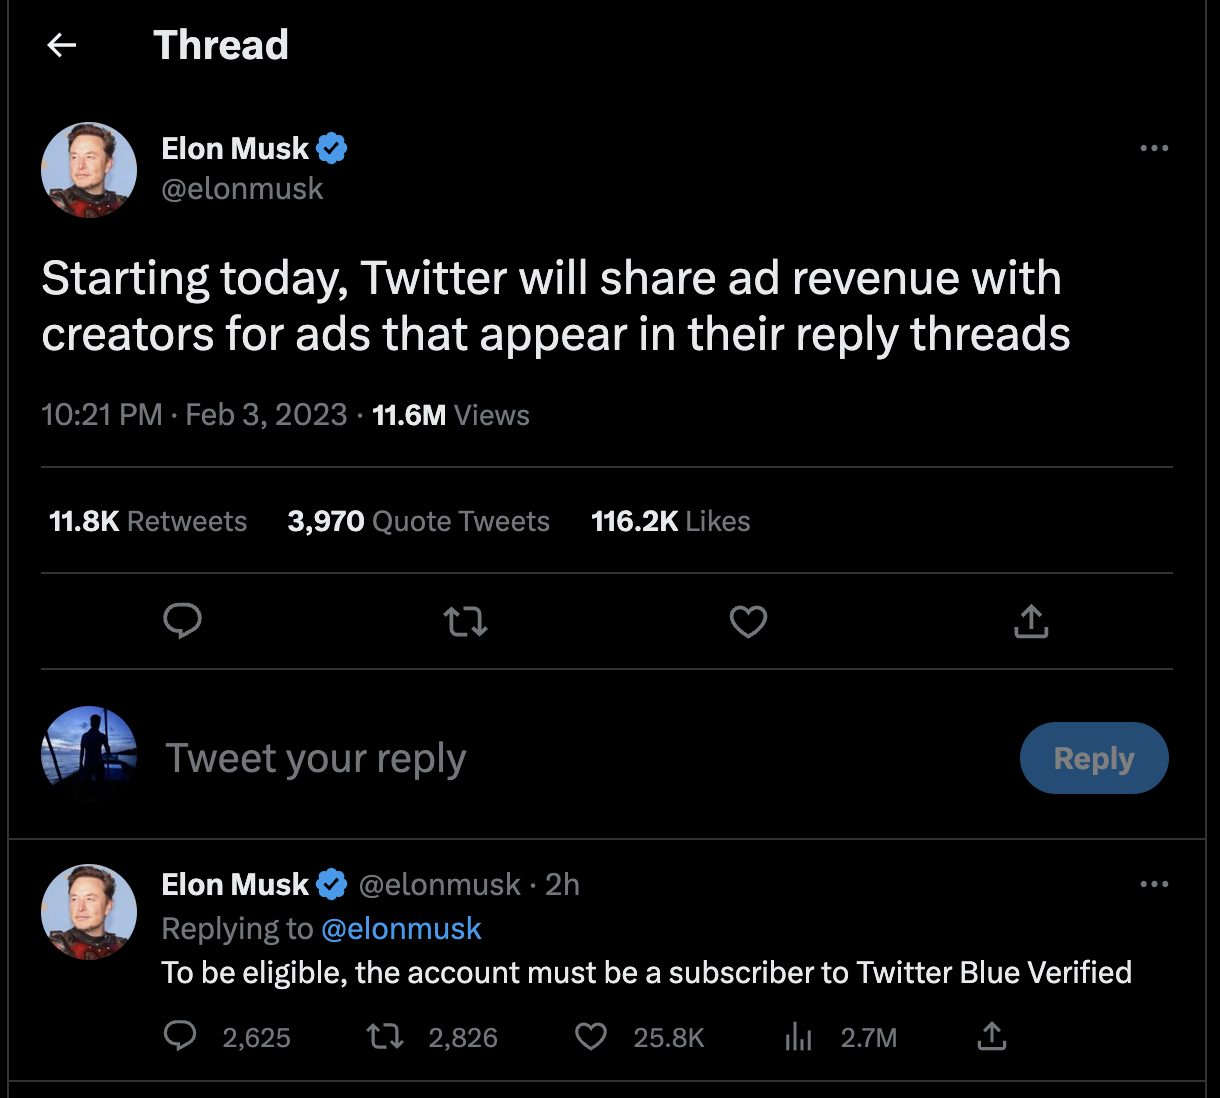Like the main tweet with heart icon
Image resolution: width=1220 pixels, height=1098 pixels.
click(748, 622)
